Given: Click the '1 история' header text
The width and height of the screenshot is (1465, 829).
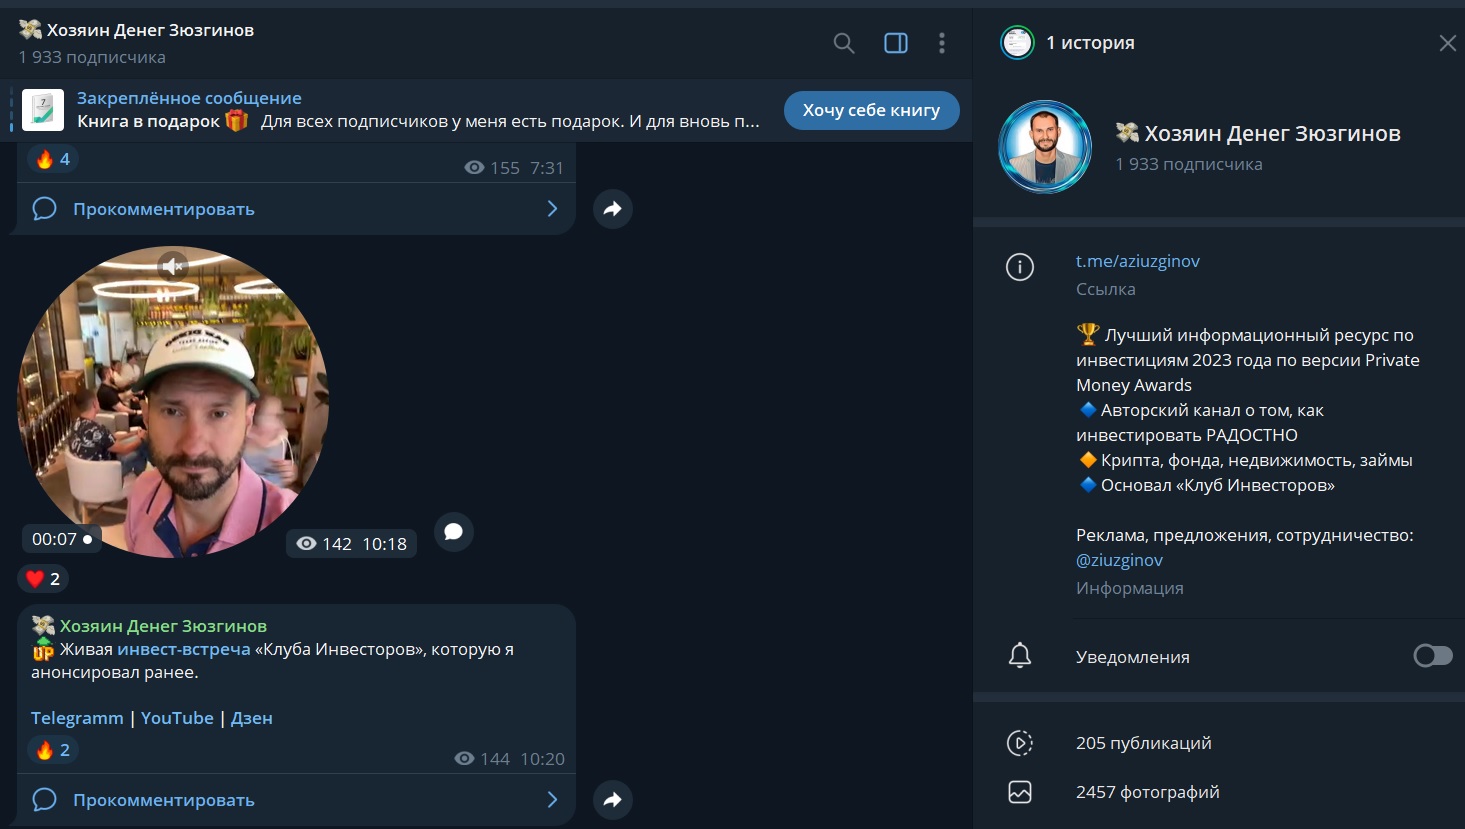Looking at the screenshot, I should click(x=1090, y=43).
